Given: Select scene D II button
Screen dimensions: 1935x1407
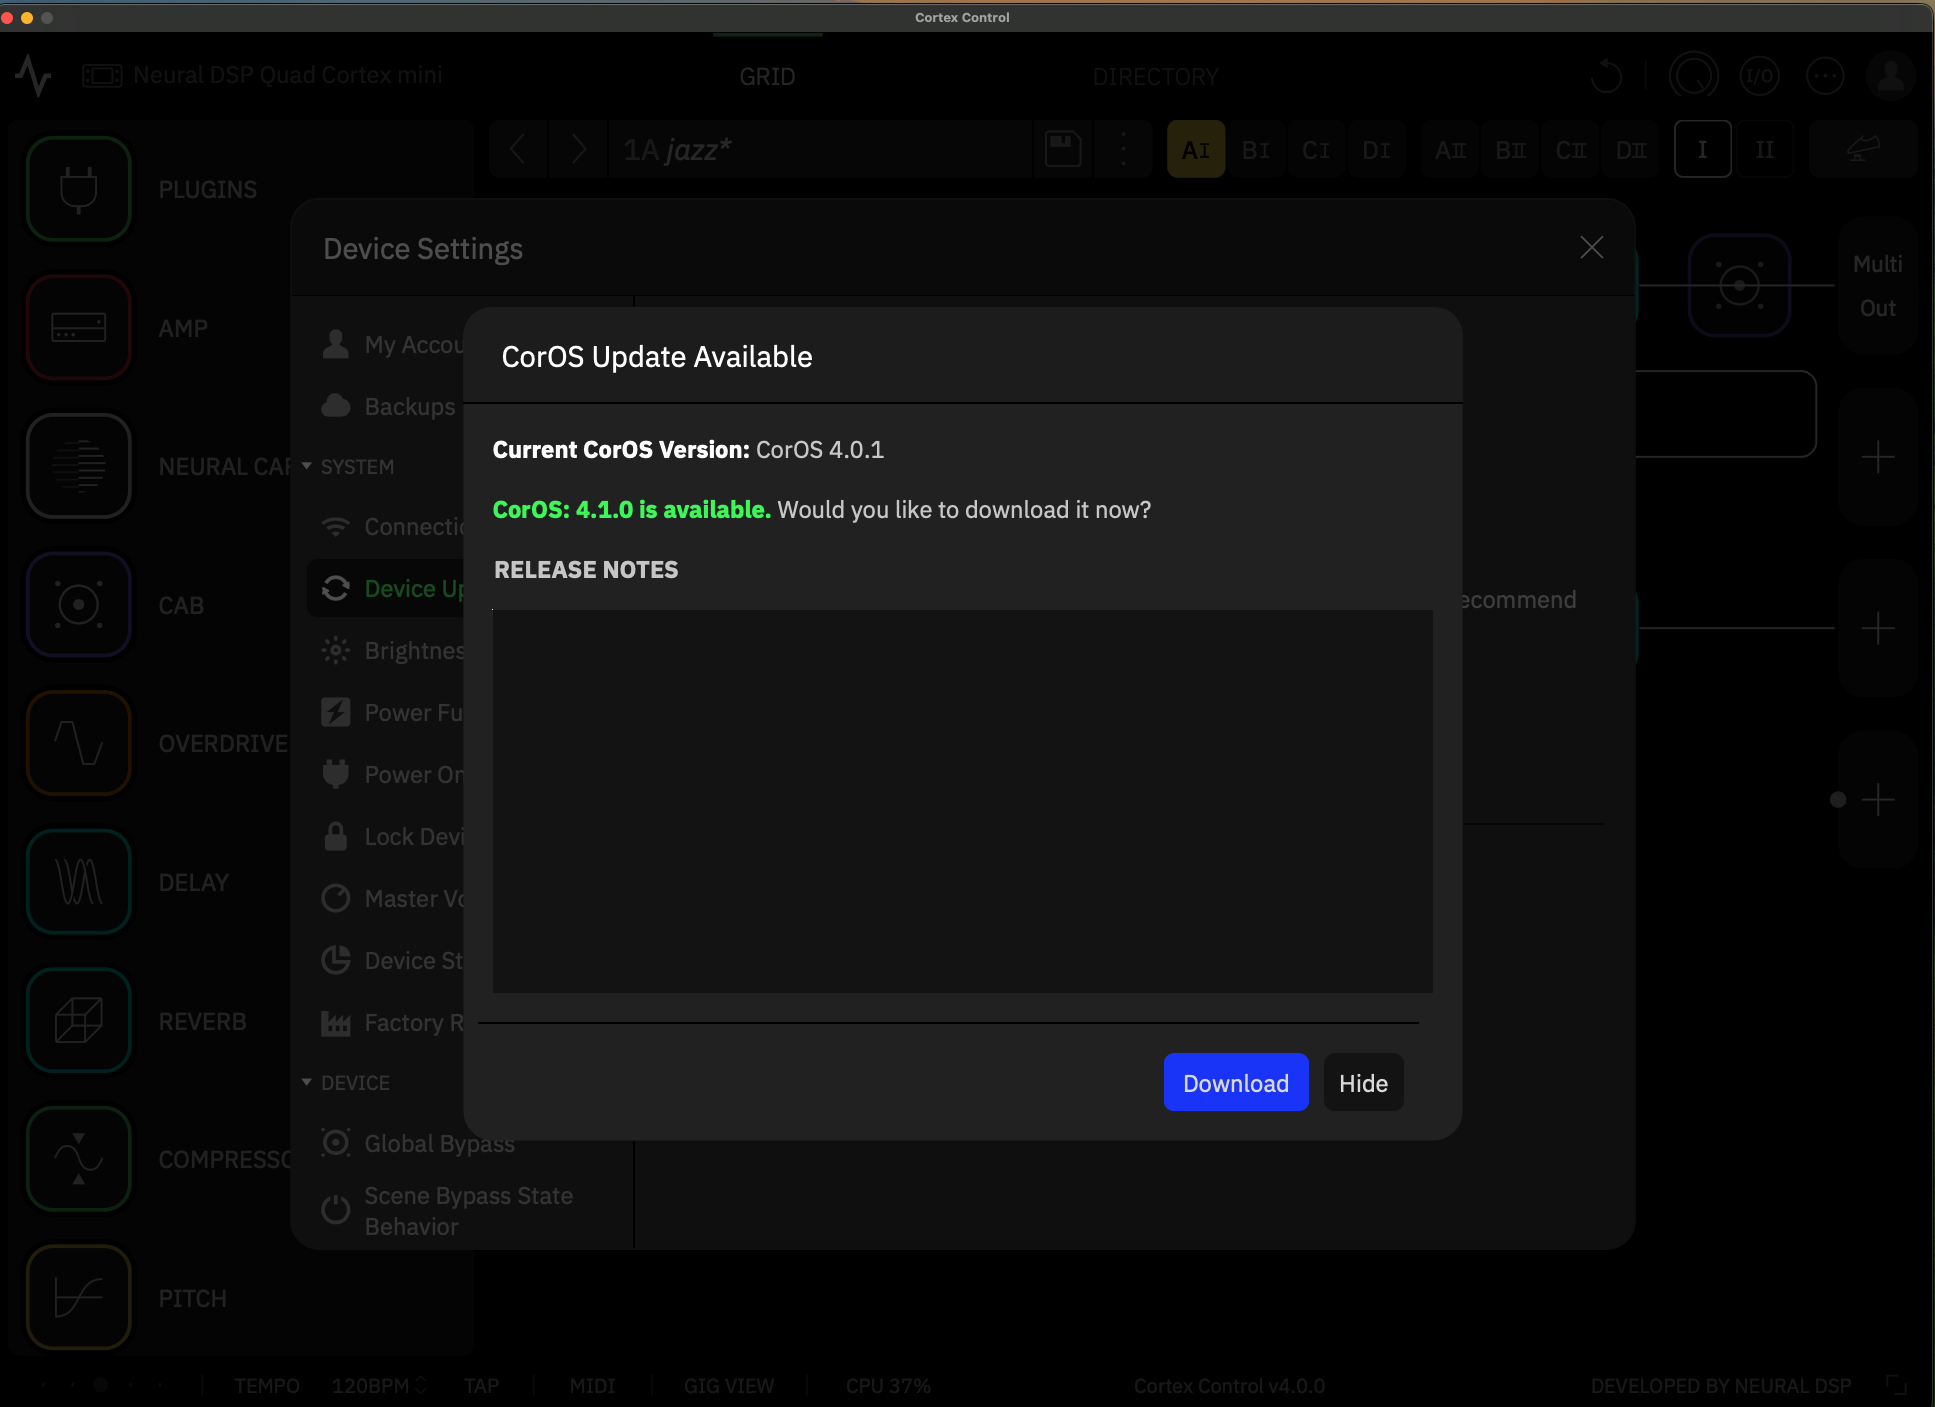Looking at the screenshot, I should click(x=1631, y=150).
